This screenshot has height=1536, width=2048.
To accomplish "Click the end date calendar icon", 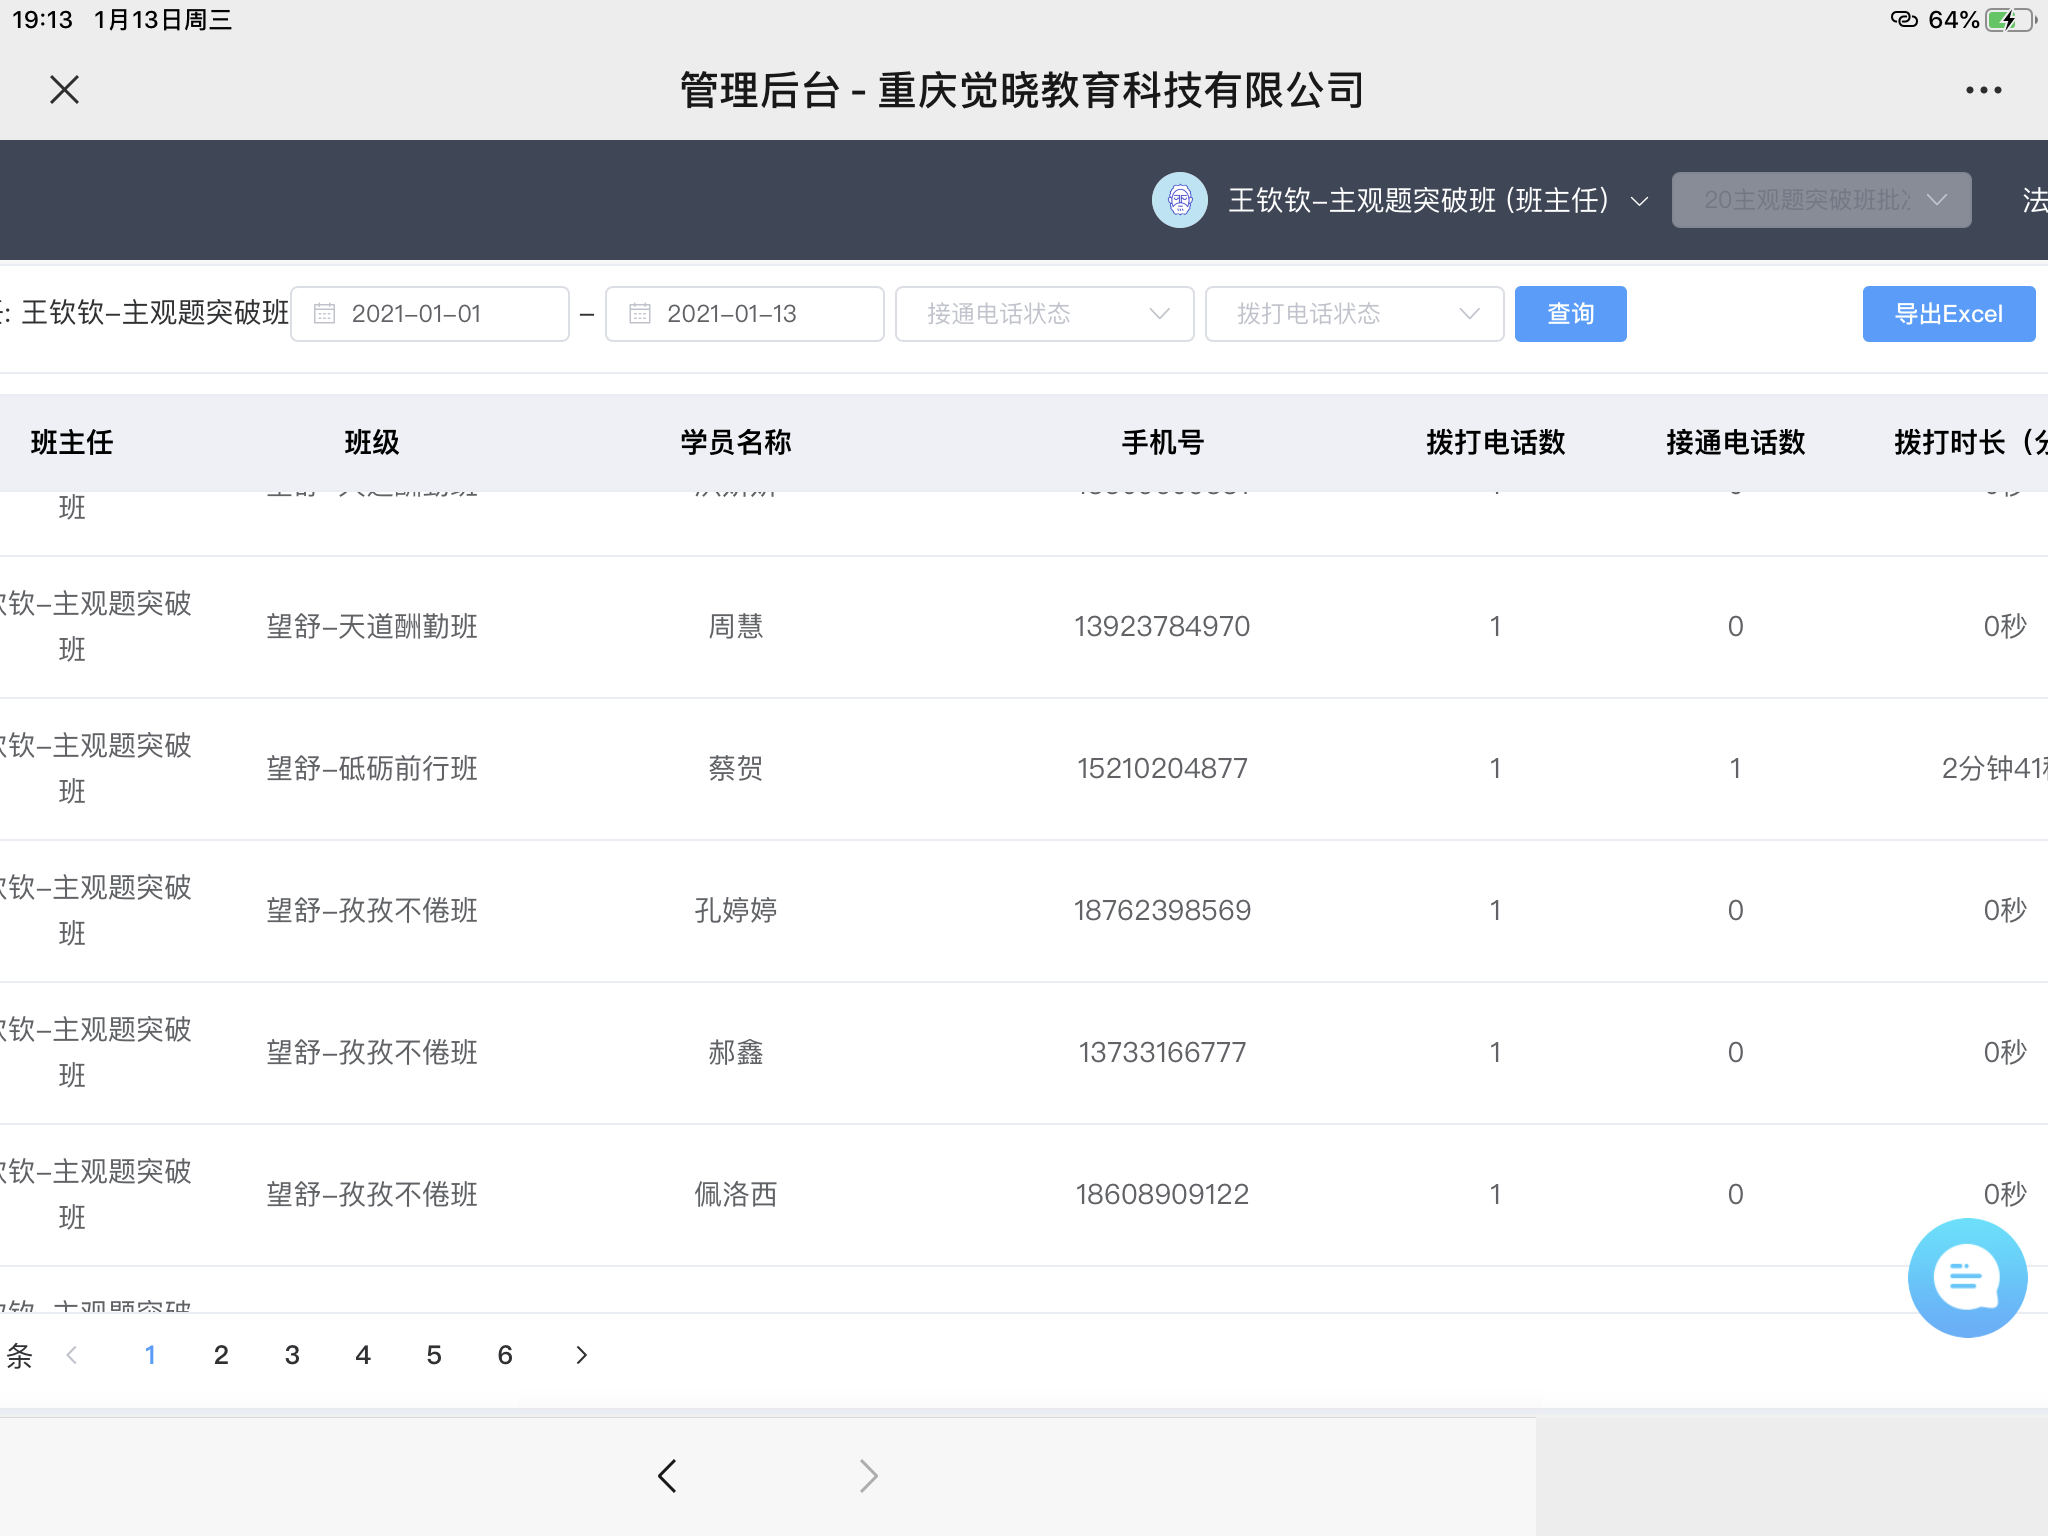I will [640, 314].
